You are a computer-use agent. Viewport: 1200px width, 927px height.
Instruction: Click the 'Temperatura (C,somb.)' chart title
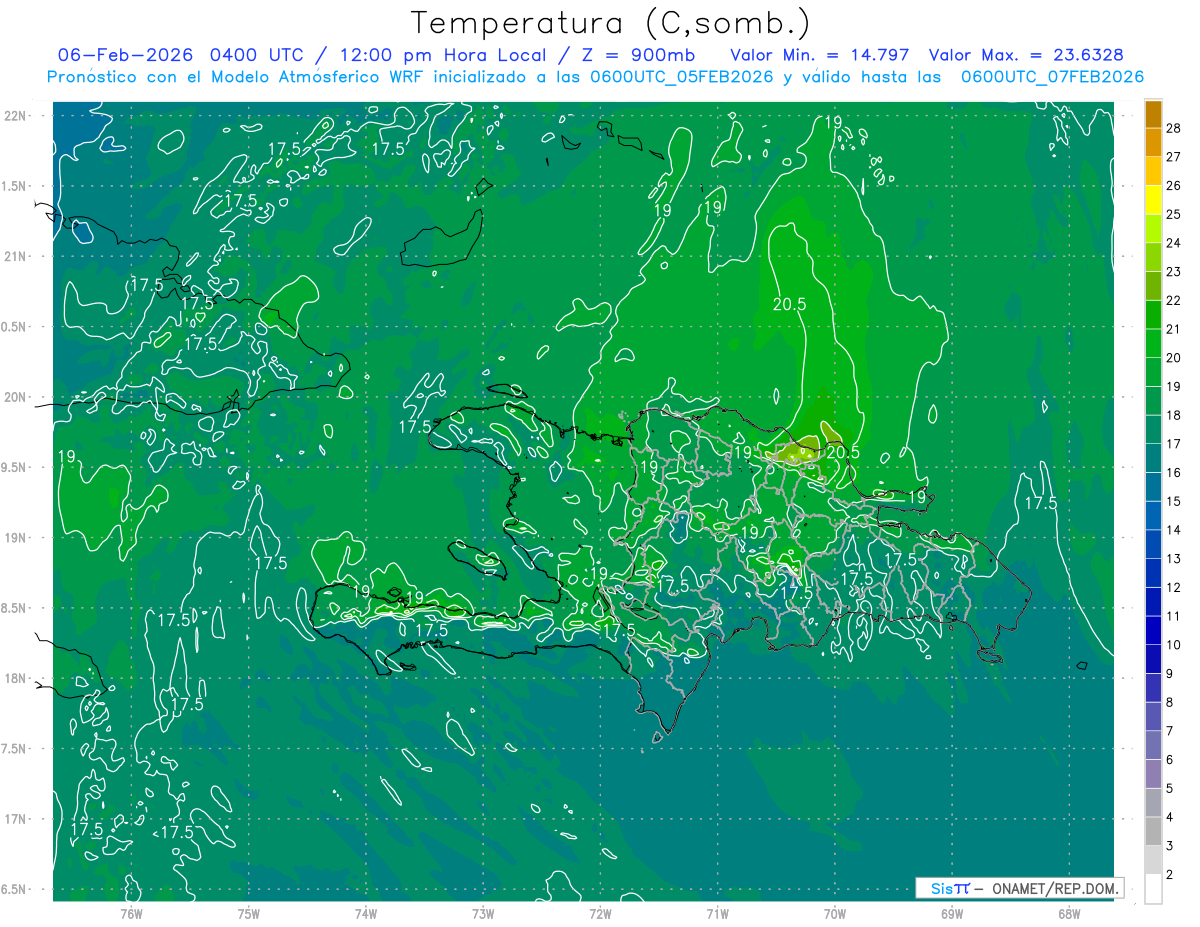[611, 23]
